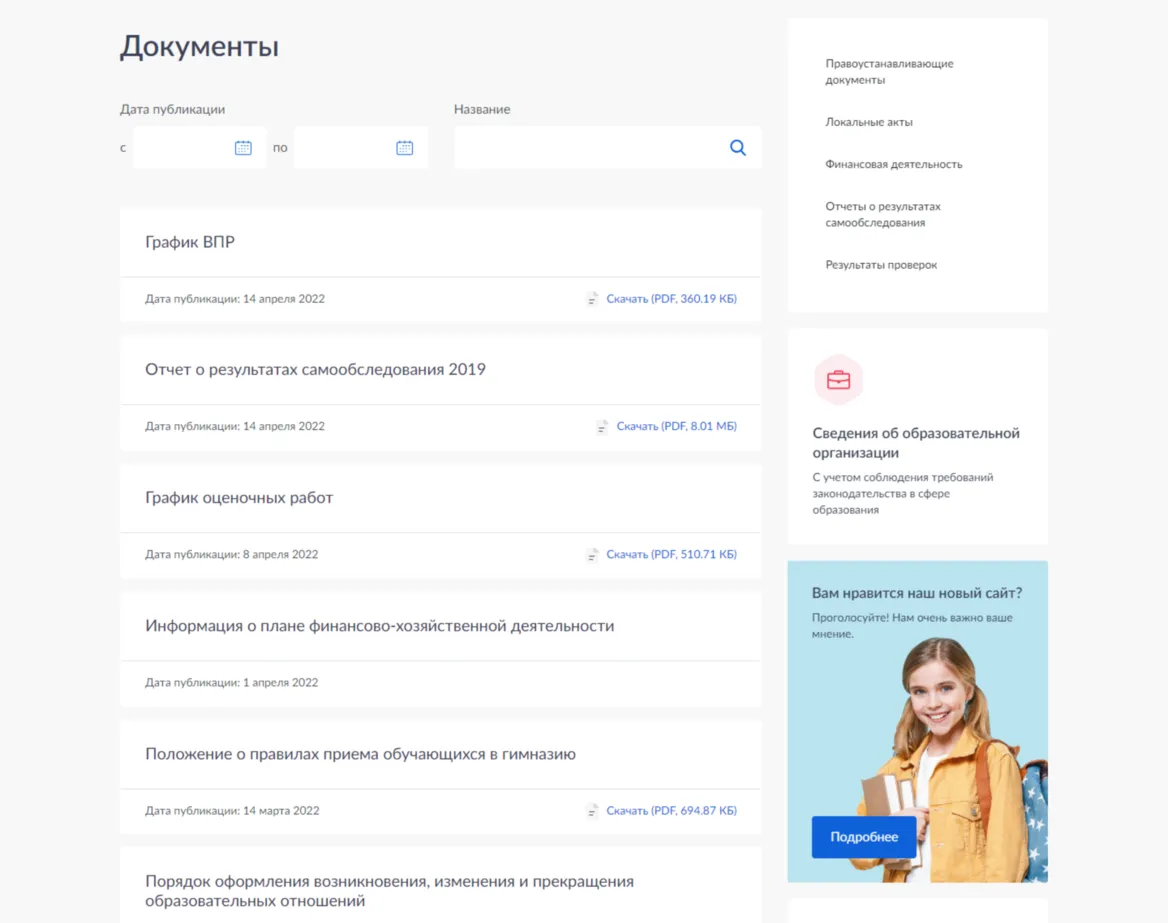The image size is (1168, 923).
Task: Open Информация о плане финансово-хозяйственной деятельности
Action: click(x=380, y=626)
